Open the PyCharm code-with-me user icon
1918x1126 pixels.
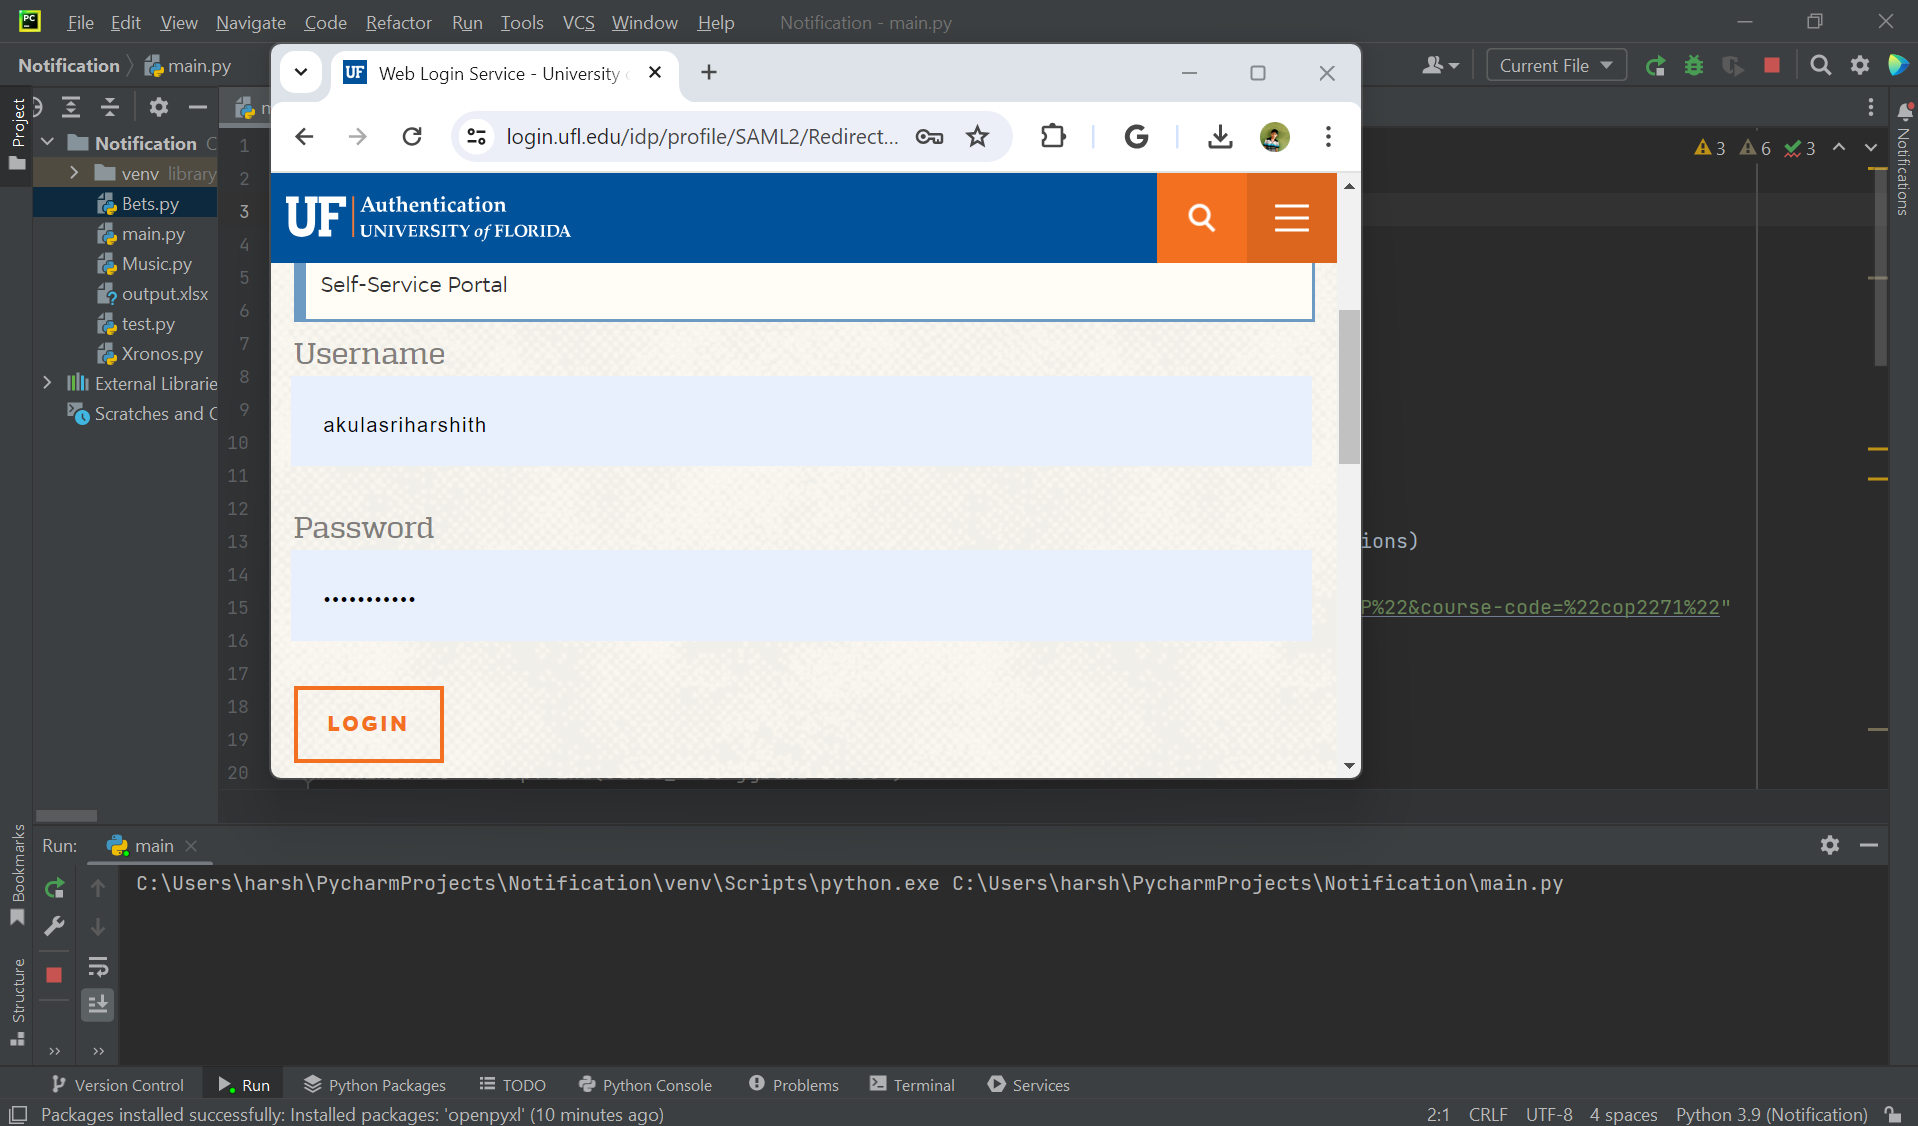tap(1440, 66)
